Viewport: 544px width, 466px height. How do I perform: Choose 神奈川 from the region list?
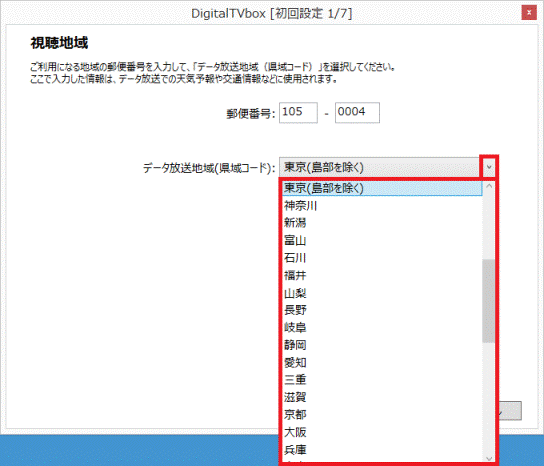tap(382, 206)
